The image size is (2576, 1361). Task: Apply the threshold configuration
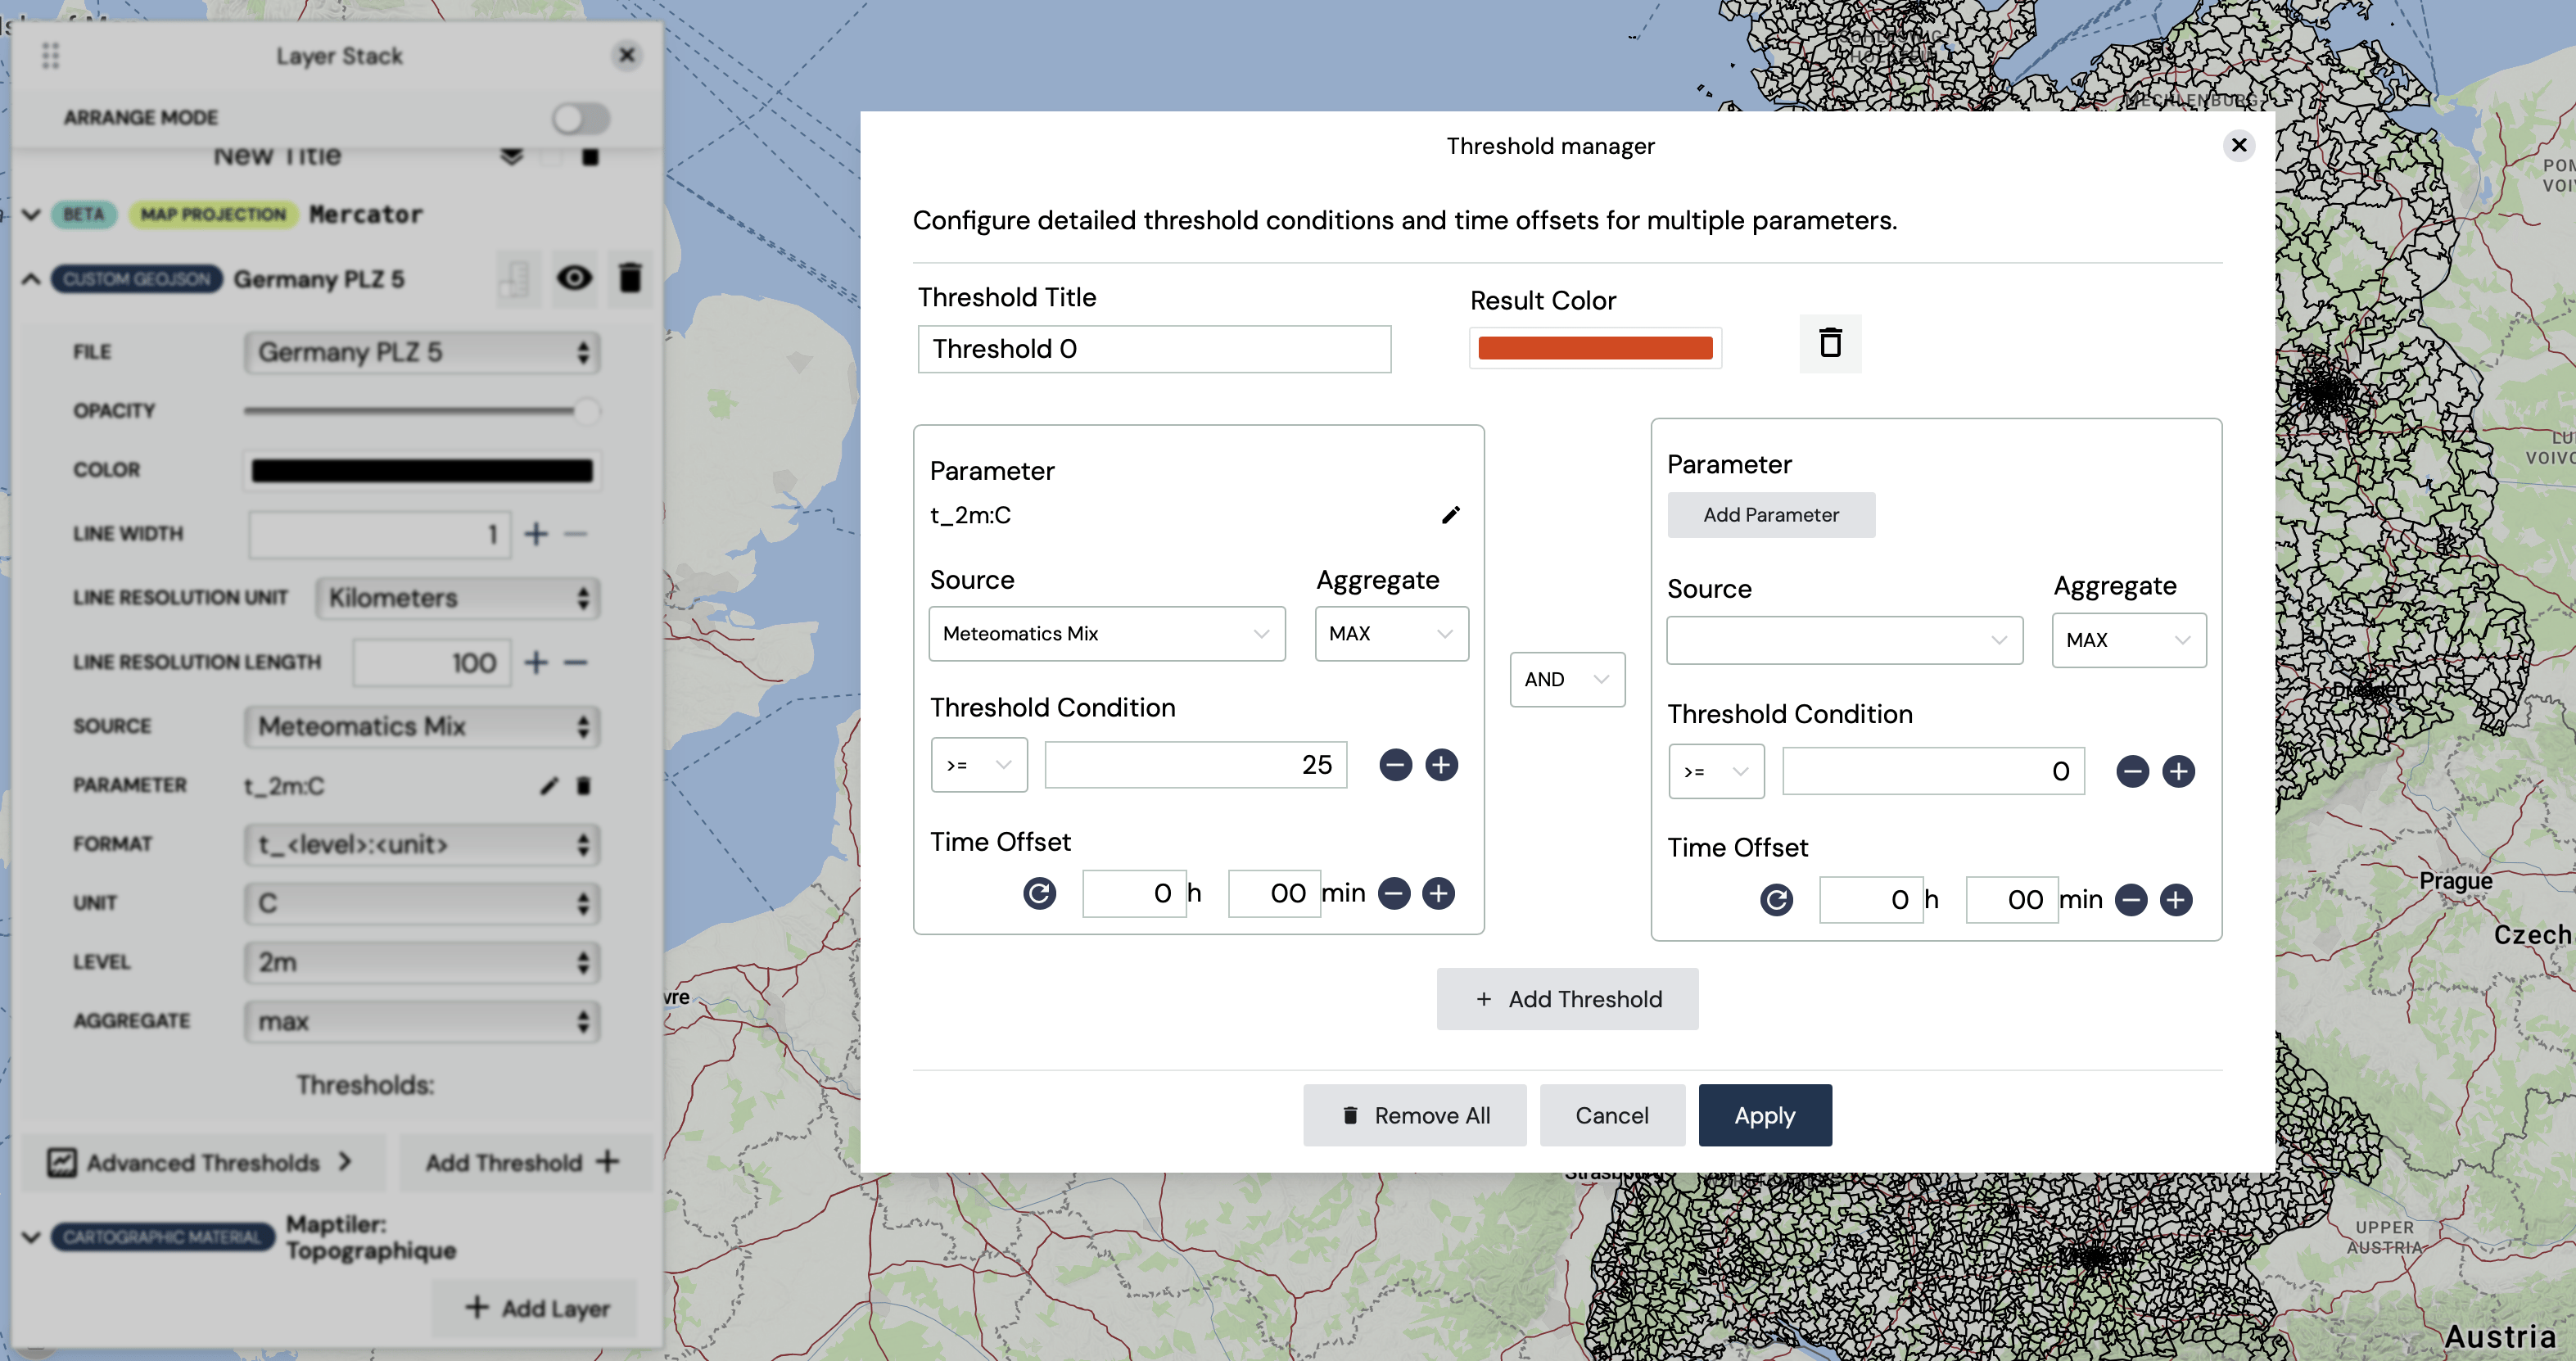click(x=1765, y=1115)
